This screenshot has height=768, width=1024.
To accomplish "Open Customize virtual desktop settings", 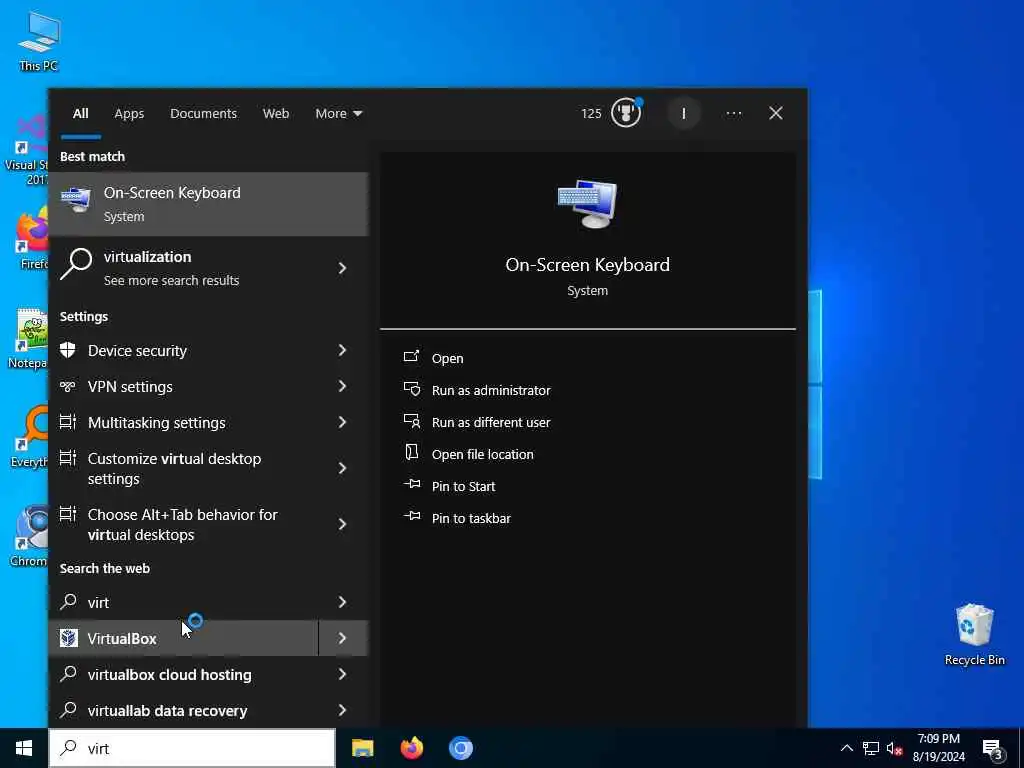I will pyautogui.click(x=185, y=468).
